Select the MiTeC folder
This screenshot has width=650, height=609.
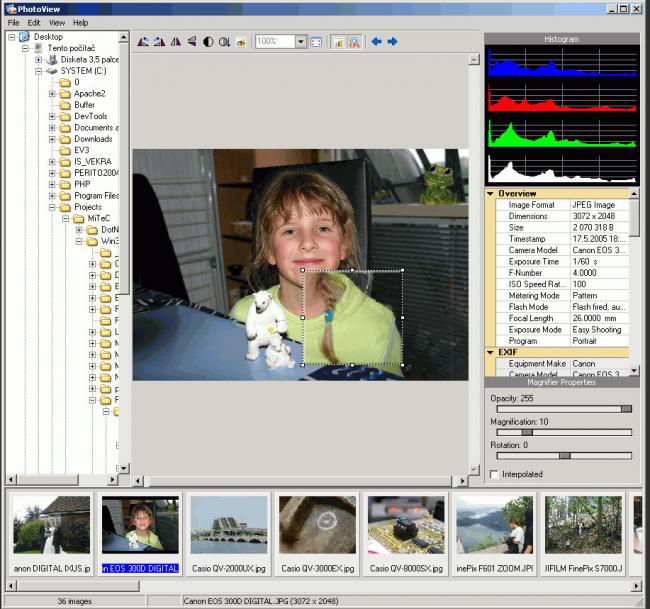[99, 218]
